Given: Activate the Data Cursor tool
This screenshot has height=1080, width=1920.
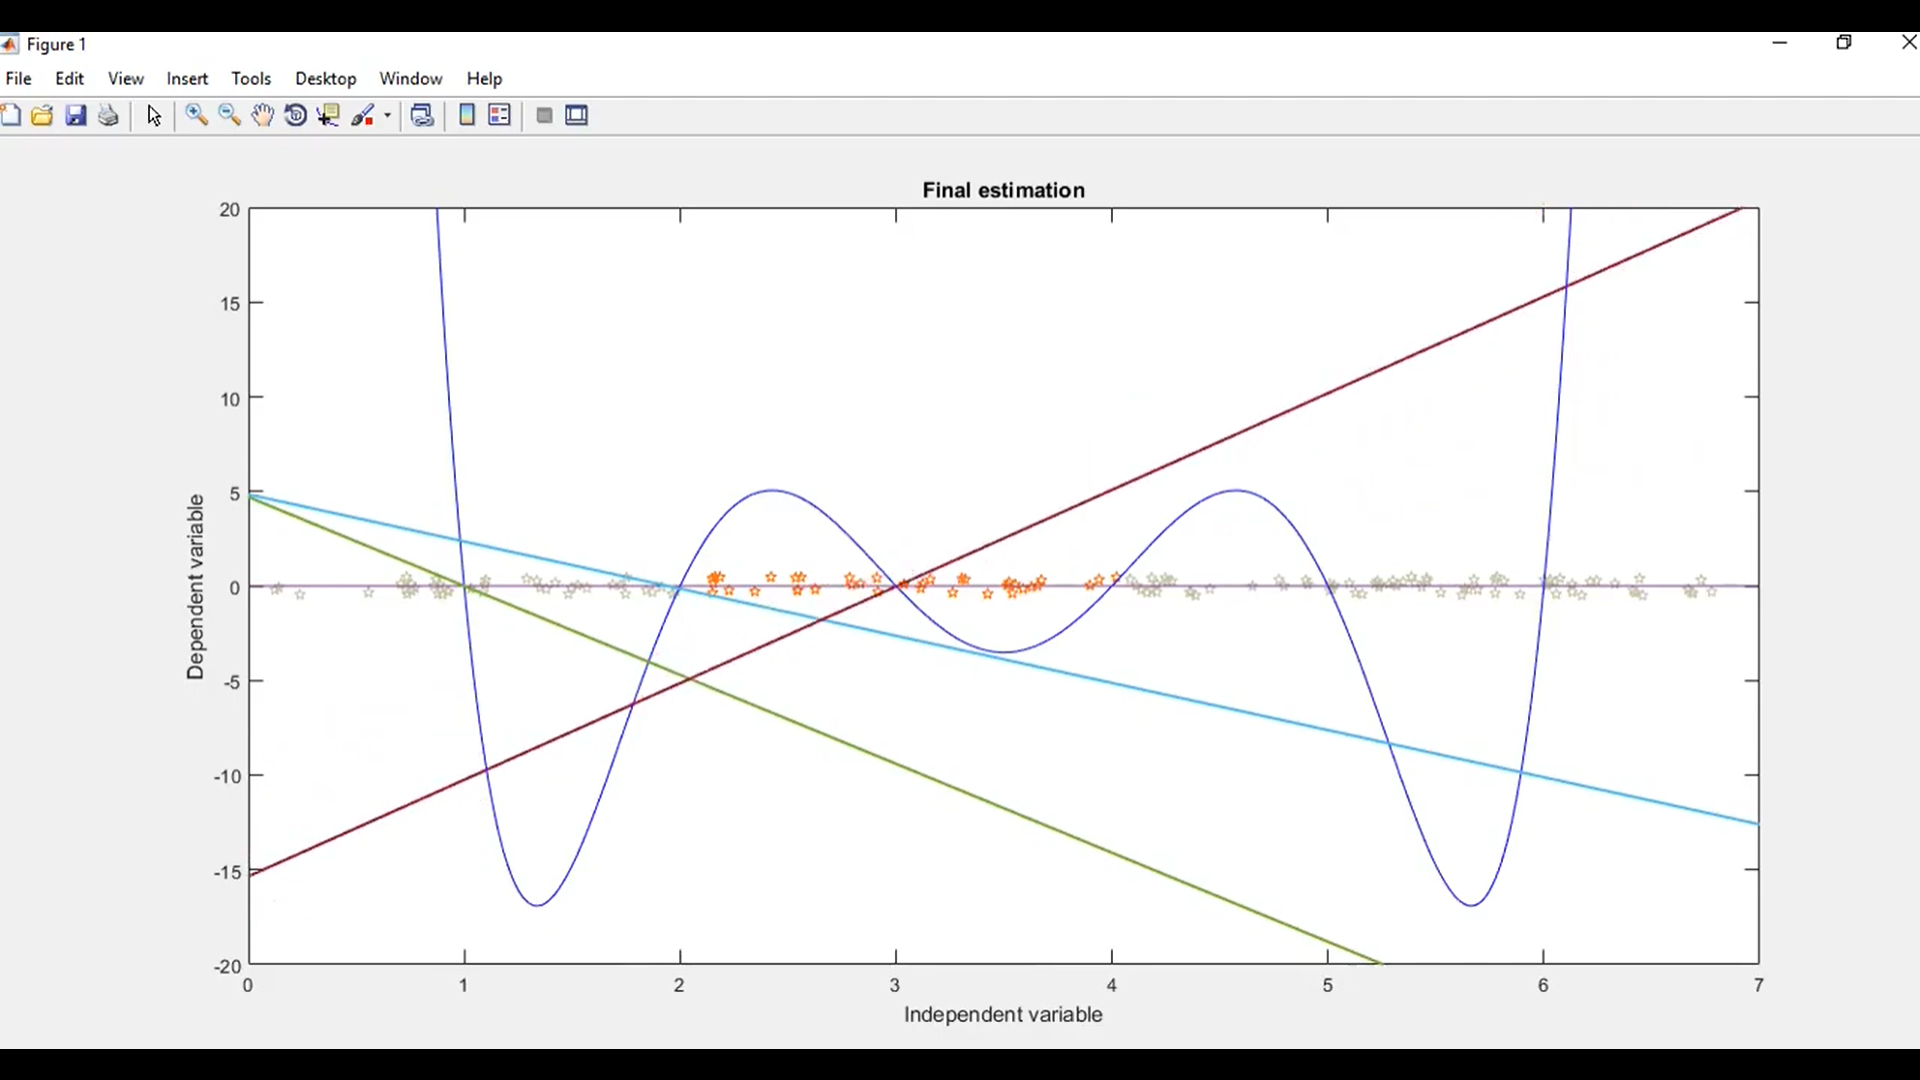Looking at the screenshot, I should [328, 116].
